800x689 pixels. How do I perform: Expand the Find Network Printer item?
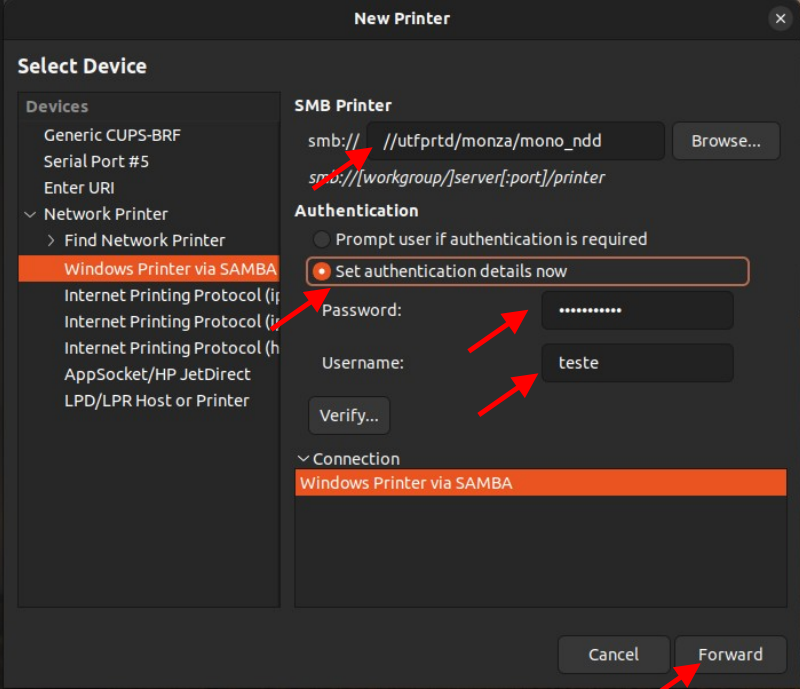tap(51, 240)
